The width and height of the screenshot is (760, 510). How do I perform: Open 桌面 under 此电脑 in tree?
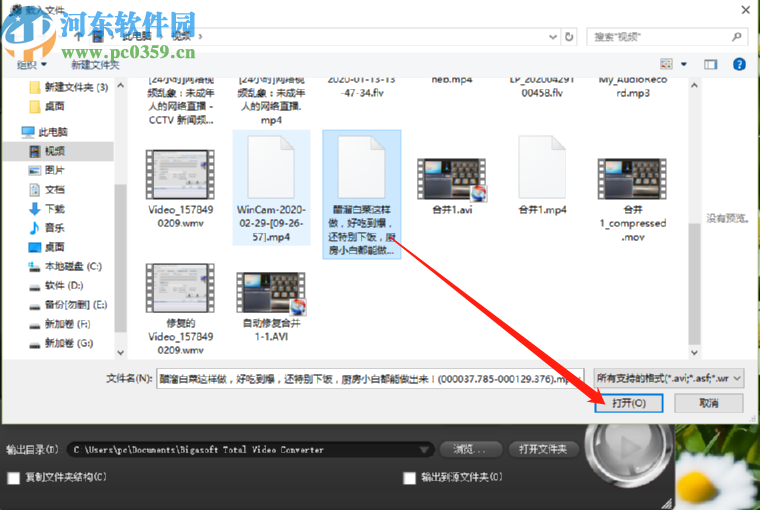coord(47,247)
